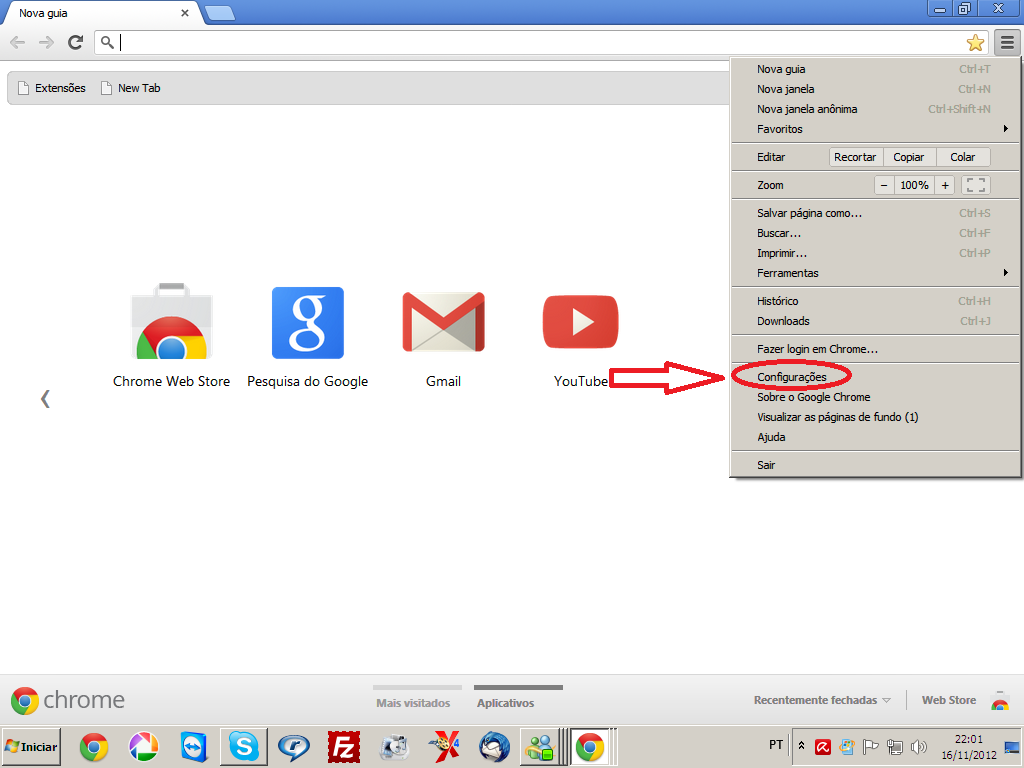1024x768 pixels.
Task: Click the bookmark star in address bar
Action: pos(975,43)
